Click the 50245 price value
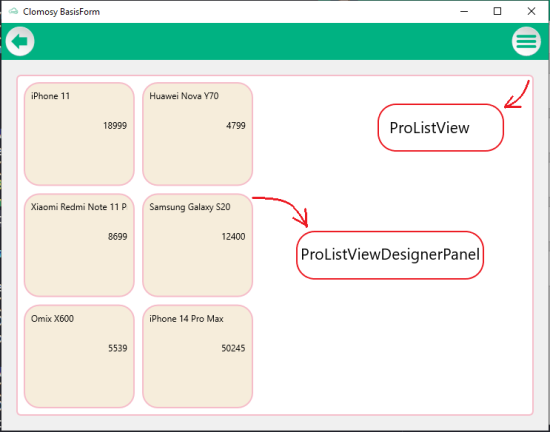This screenshot has width=550, height=432. [233, 348]
